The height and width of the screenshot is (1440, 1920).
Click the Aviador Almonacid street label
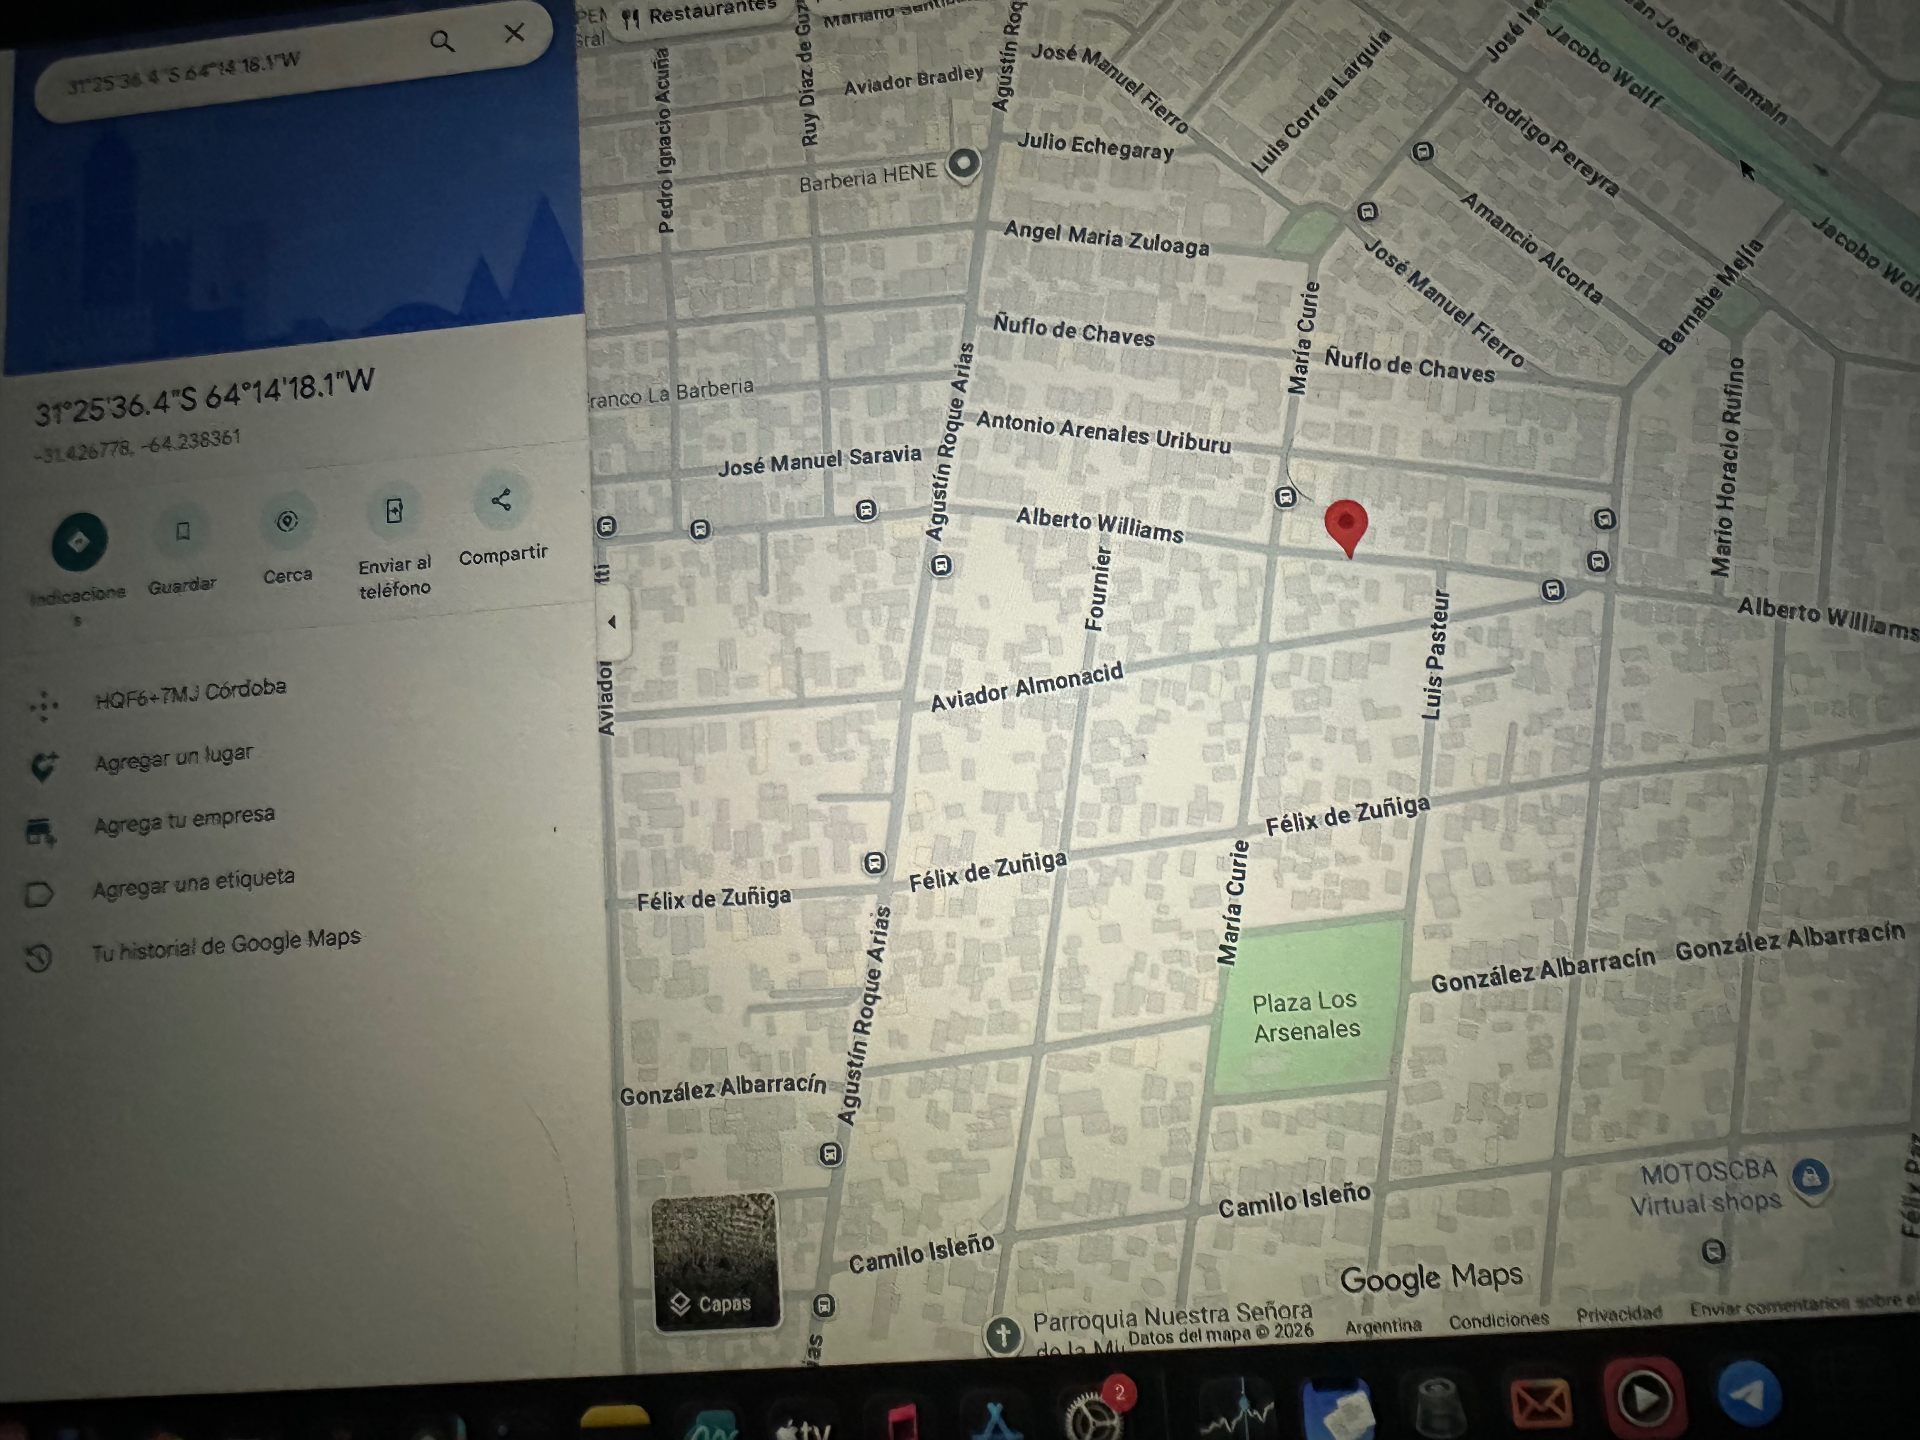tap(1027, 687)
